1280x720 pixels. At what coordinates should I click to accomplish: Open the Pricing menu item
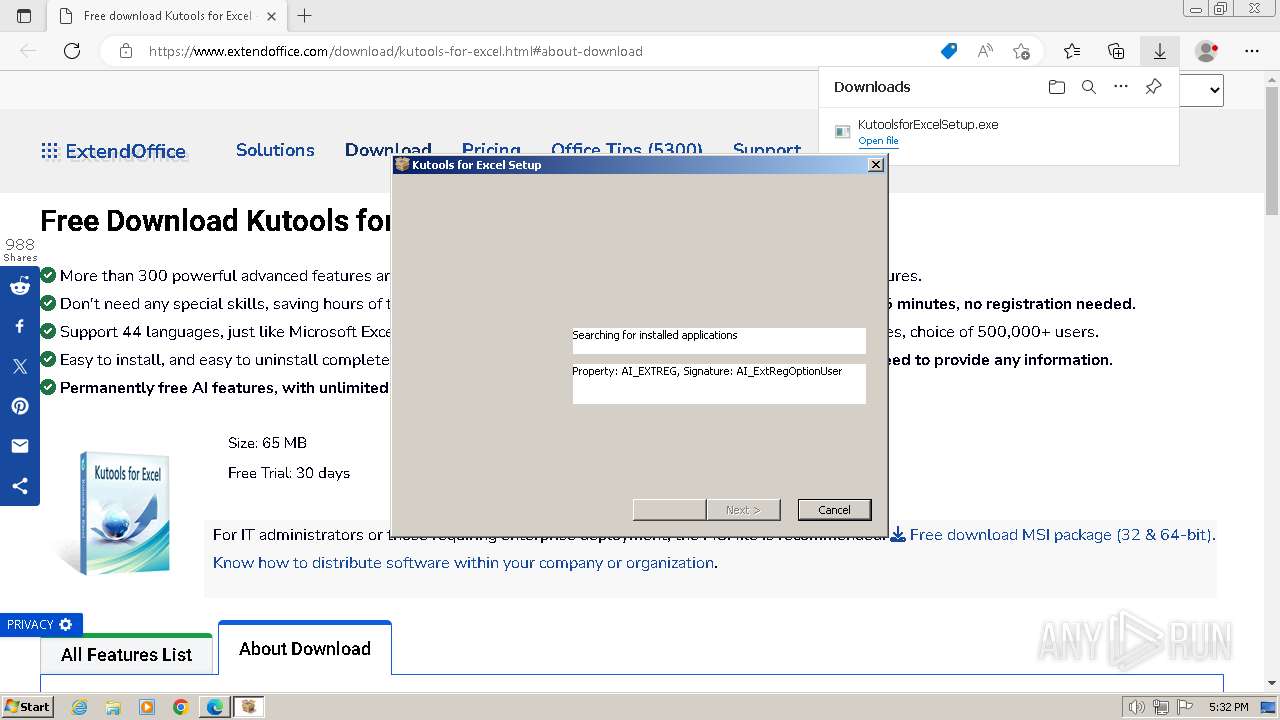tap(491, 150)
